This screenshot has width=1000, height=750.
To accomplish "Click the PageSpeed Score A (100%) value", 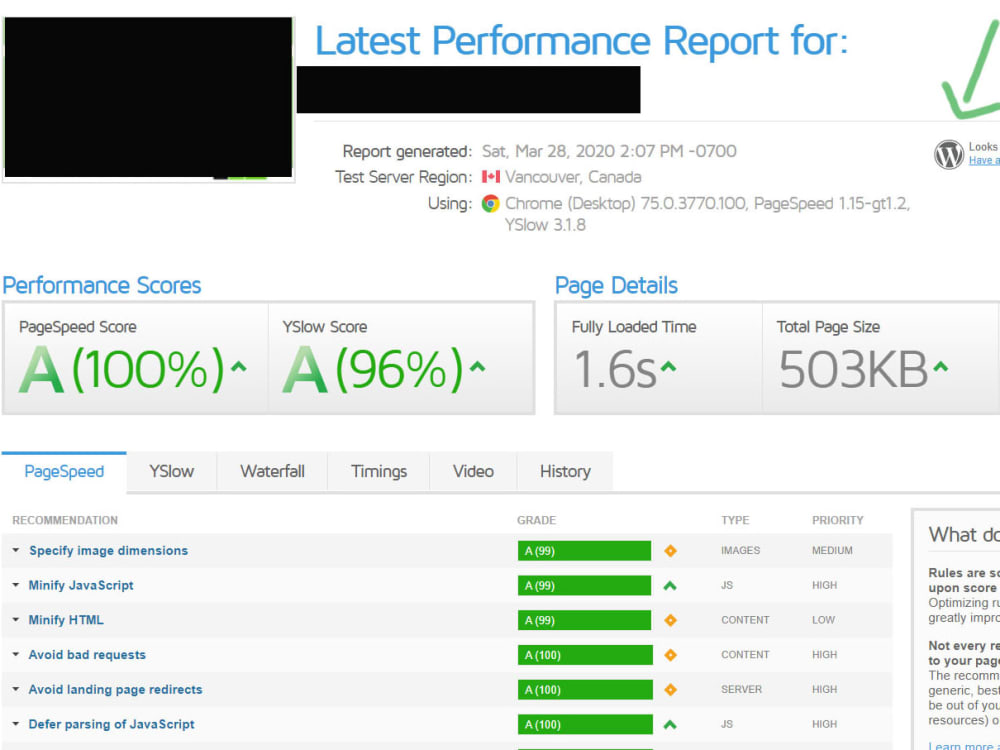I will 122,369.
